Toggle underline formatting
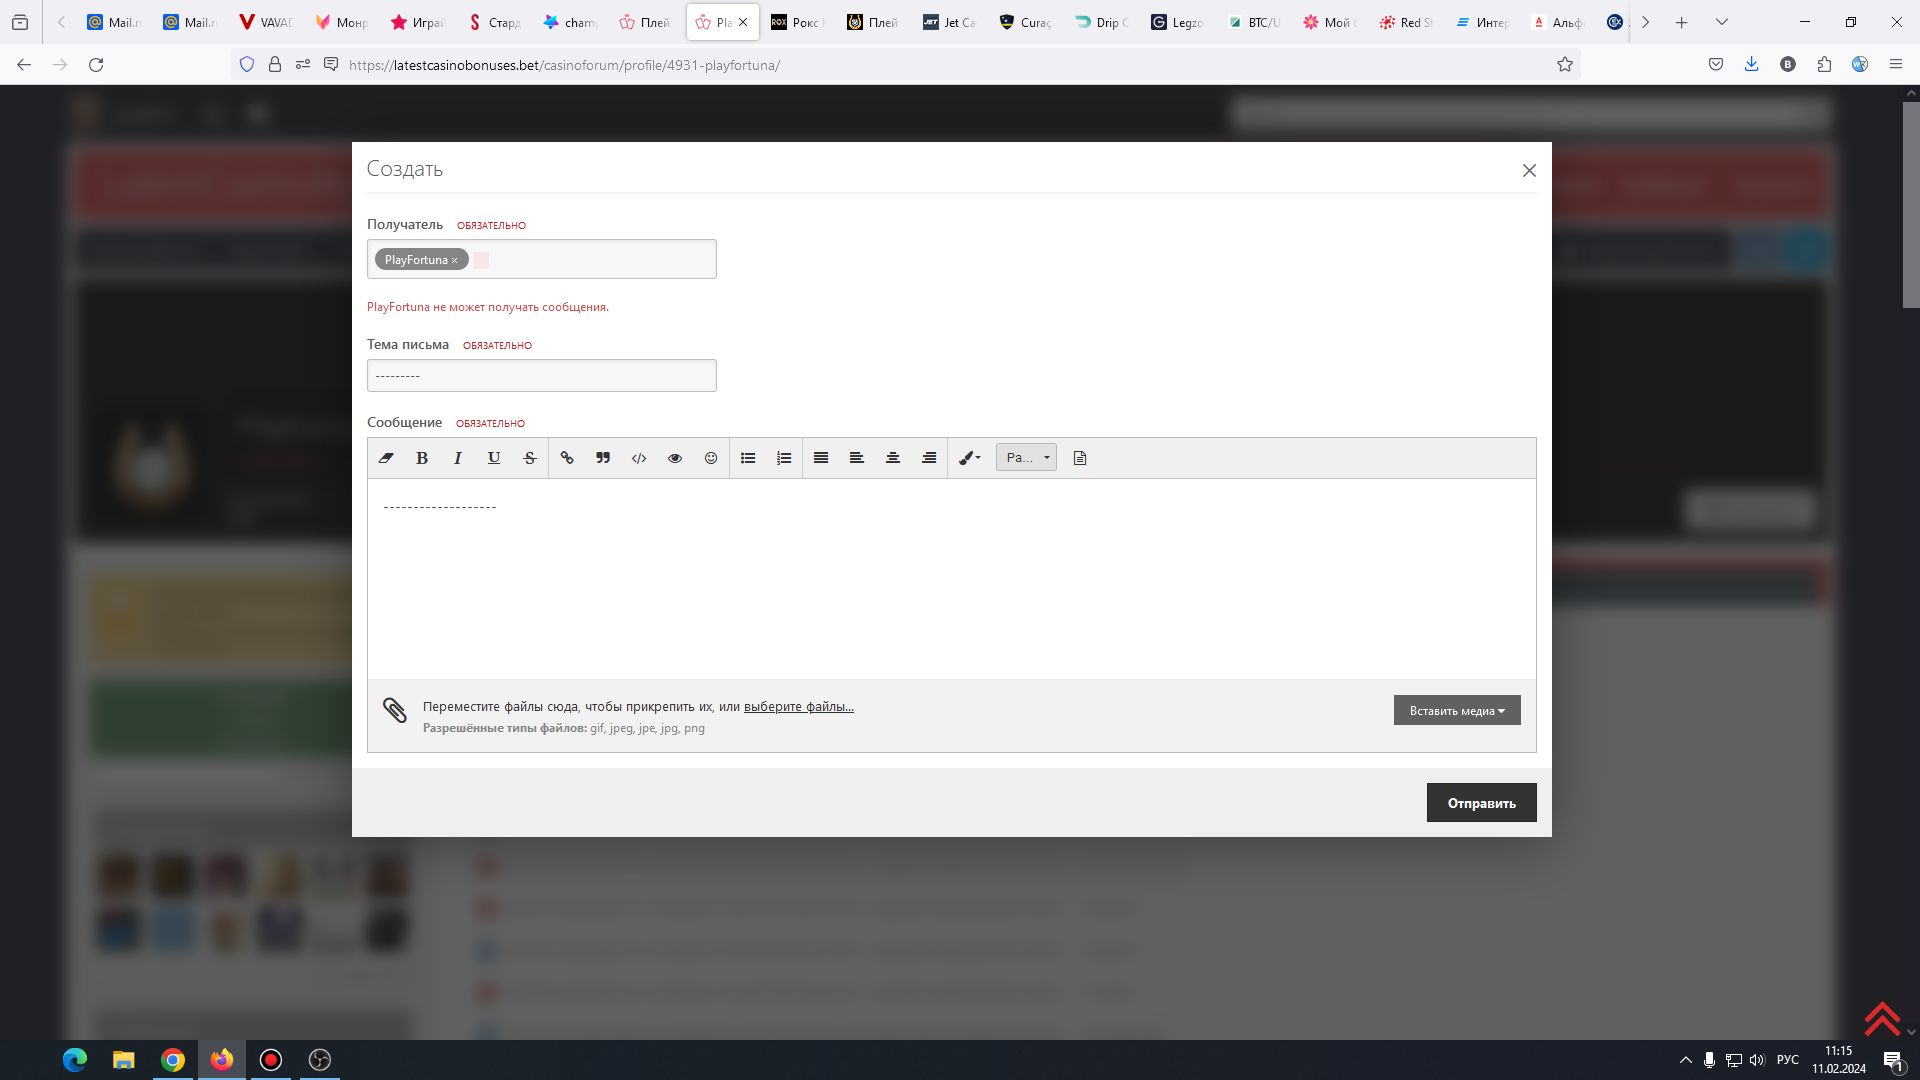Viewport: 1920px width, 1080px height. coord(494,458)
